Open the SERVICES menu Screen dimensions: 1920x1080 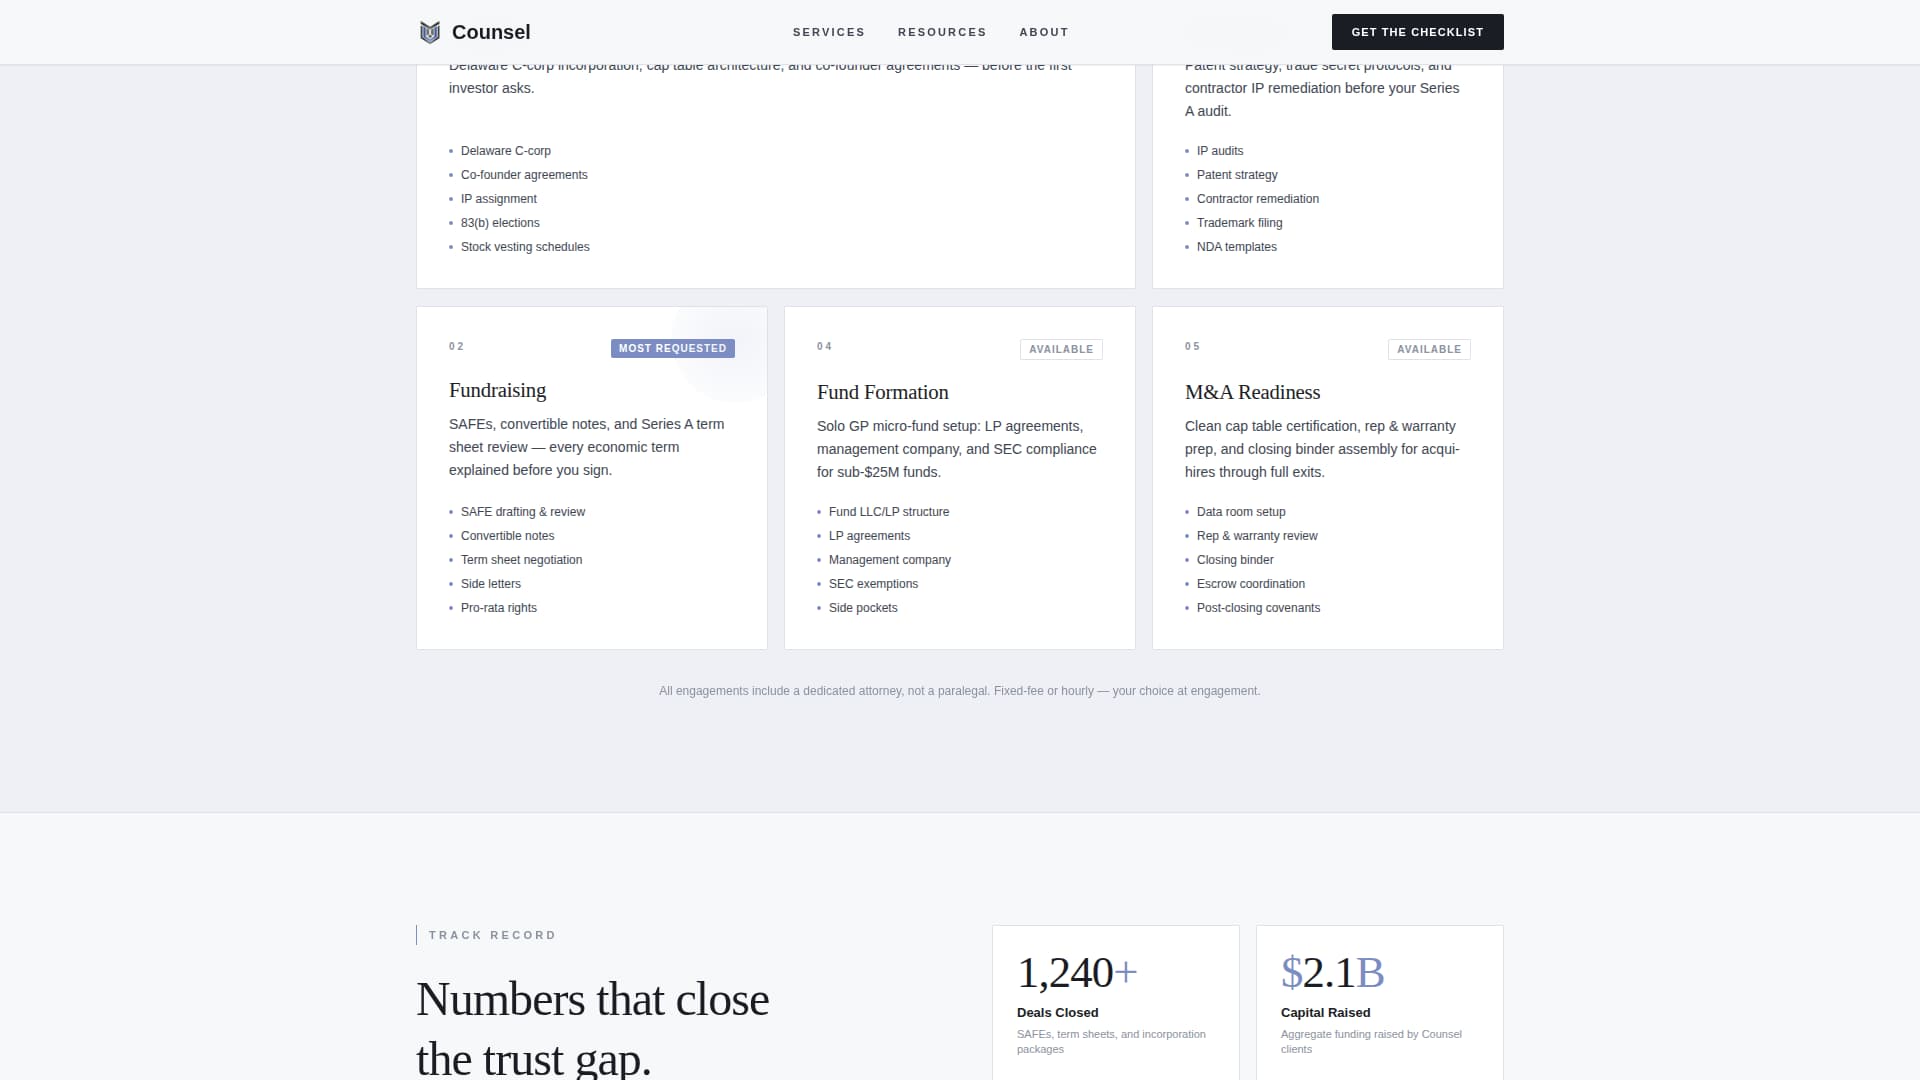point(828,31)
